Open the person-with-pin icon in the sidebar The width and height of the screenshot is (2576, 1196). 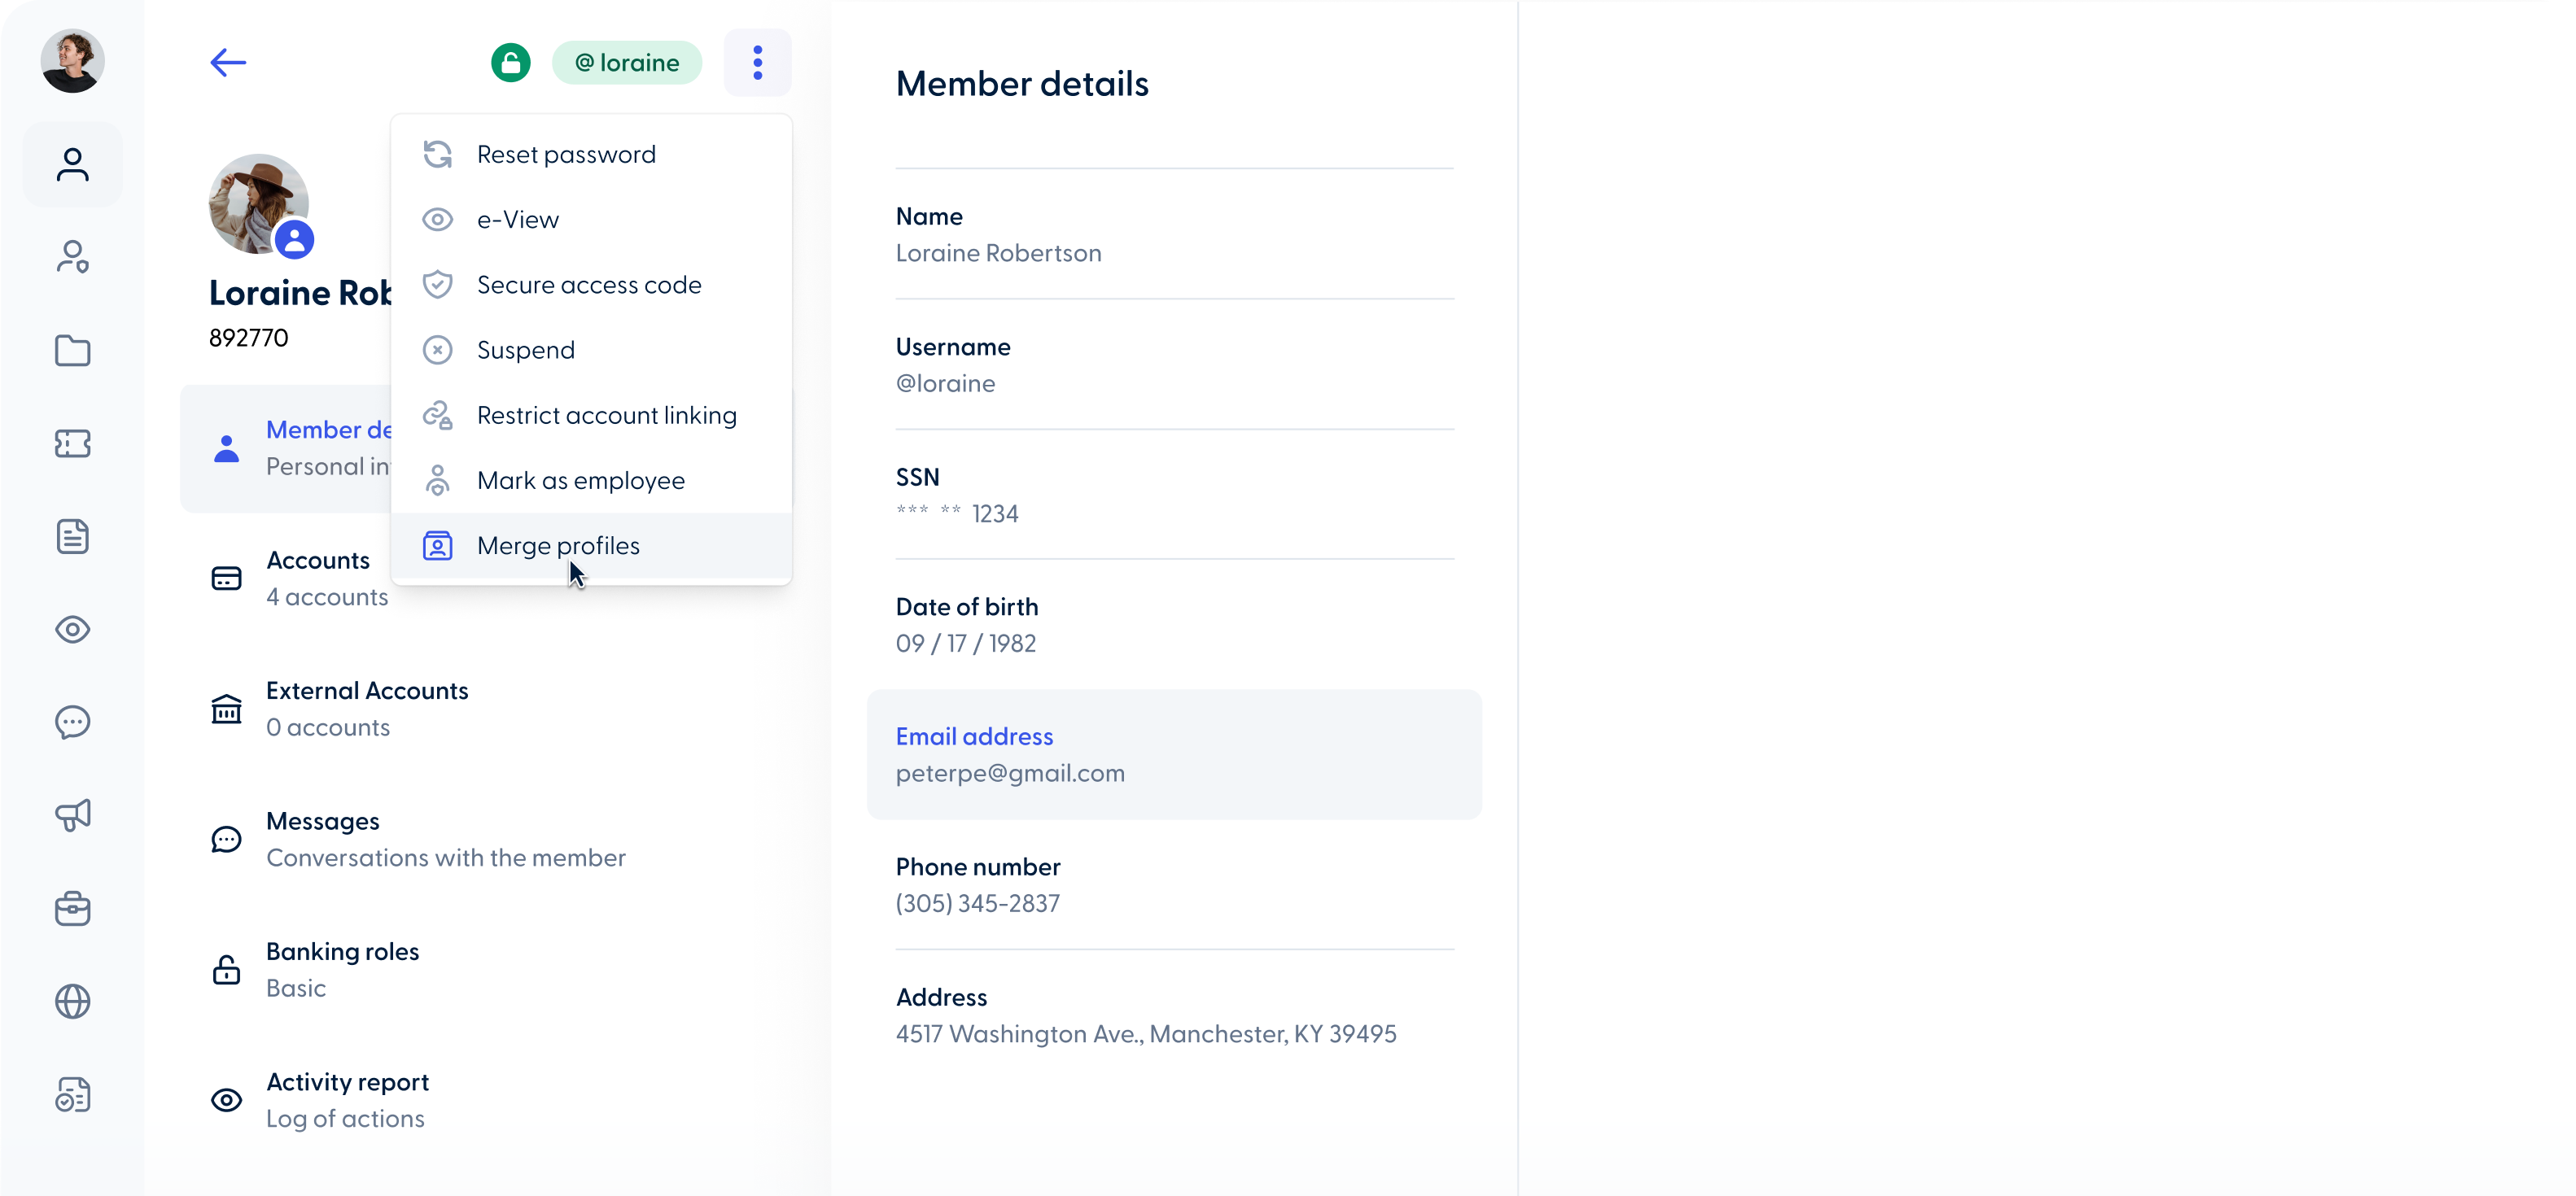coord(72,257)
